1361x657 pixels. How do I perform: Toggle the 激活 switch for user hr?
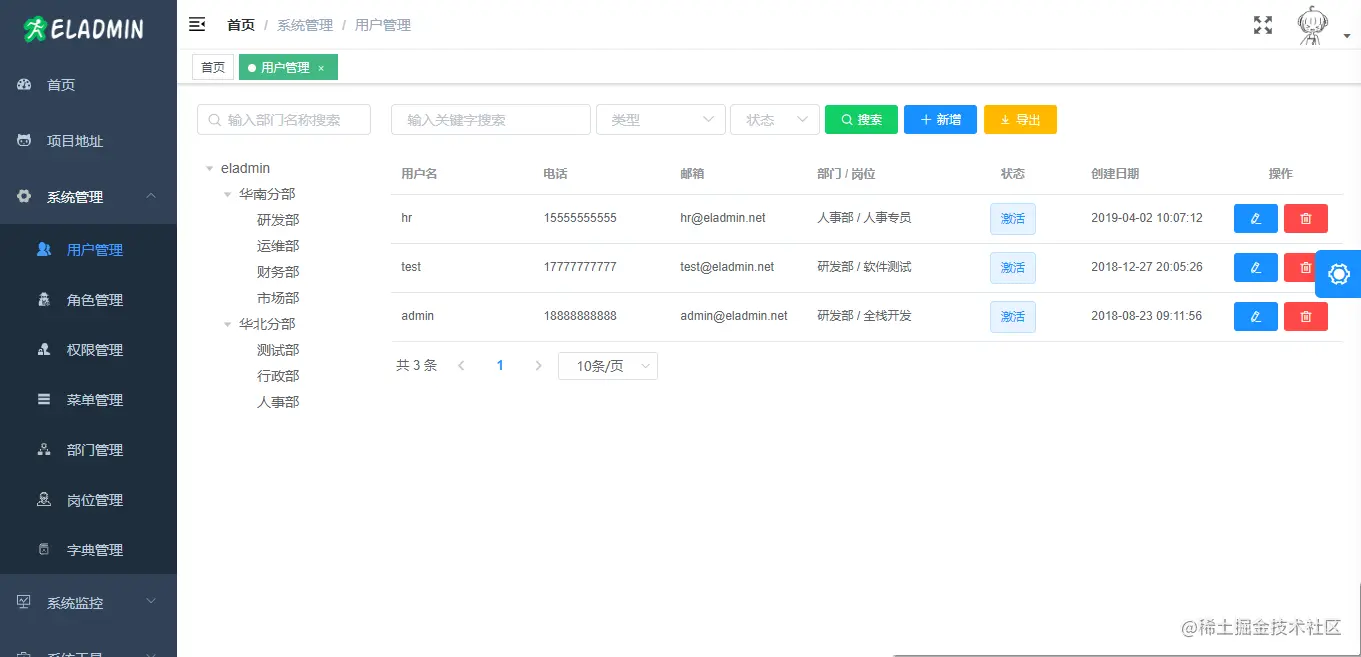(1012, 218)
